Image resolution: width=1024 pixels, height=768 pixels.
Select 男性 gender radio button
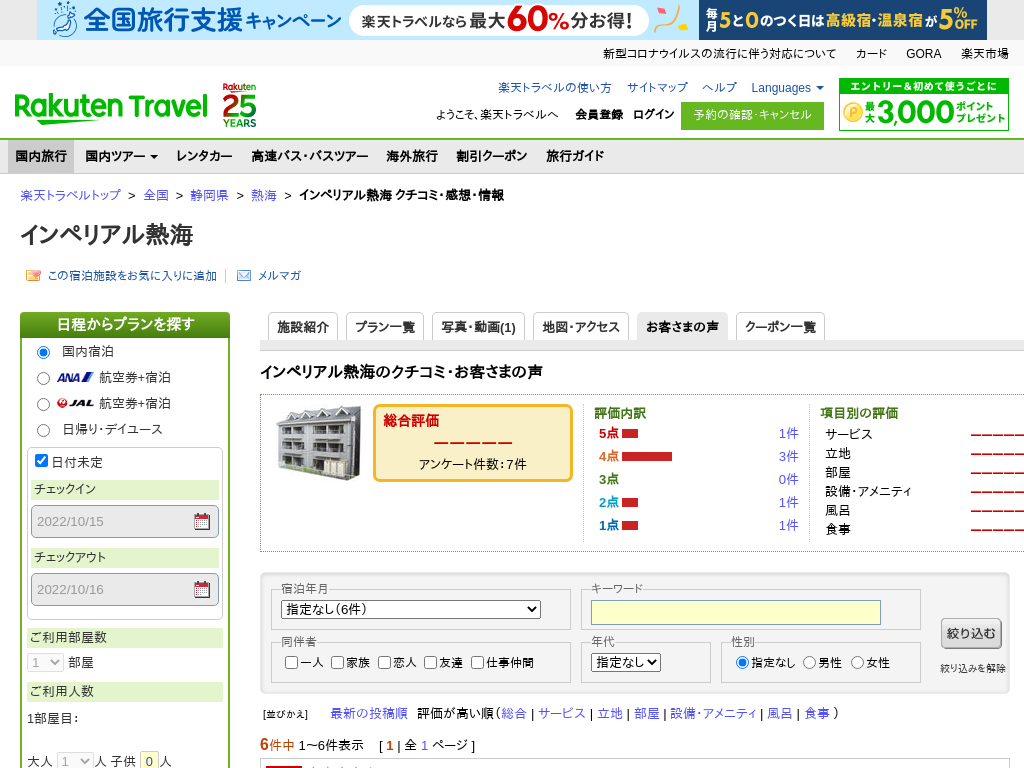pos(810,663)
